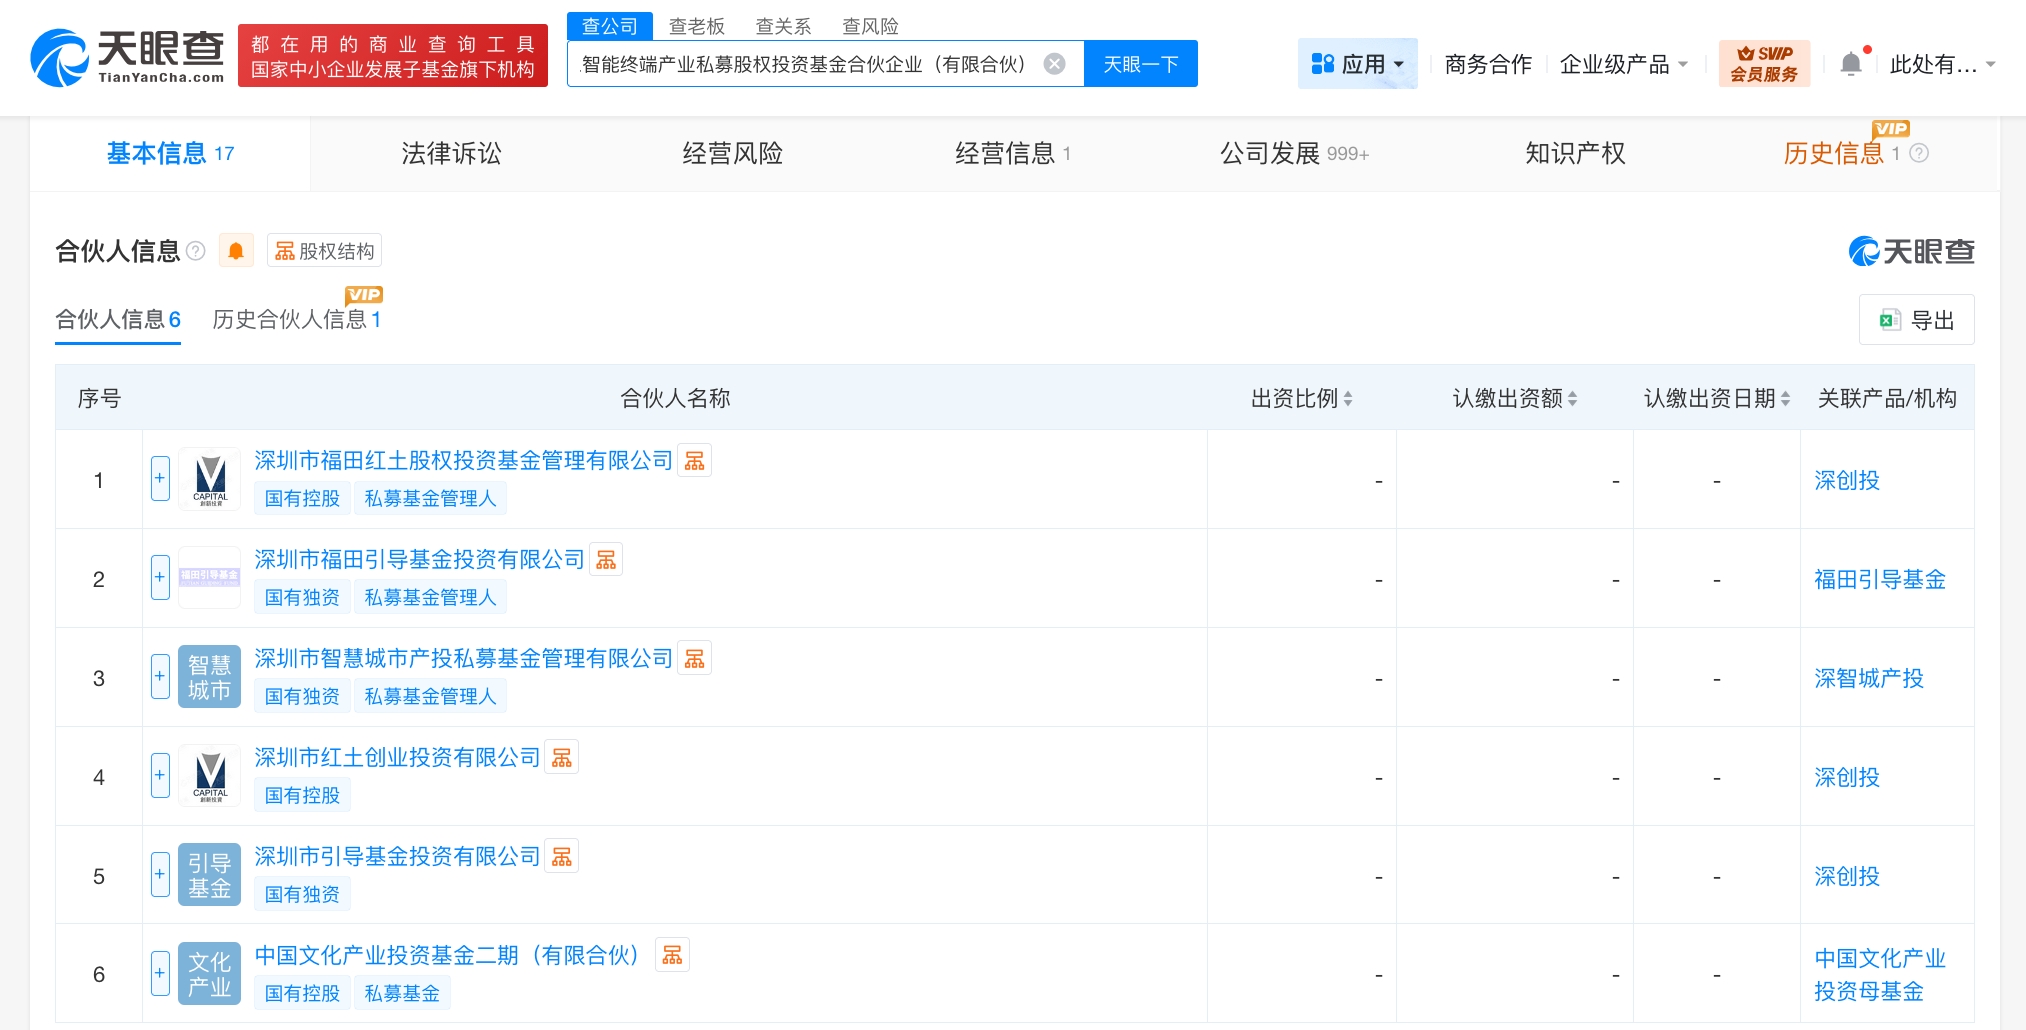
Task: Open the notification bell in the header
Action: 1851,64
